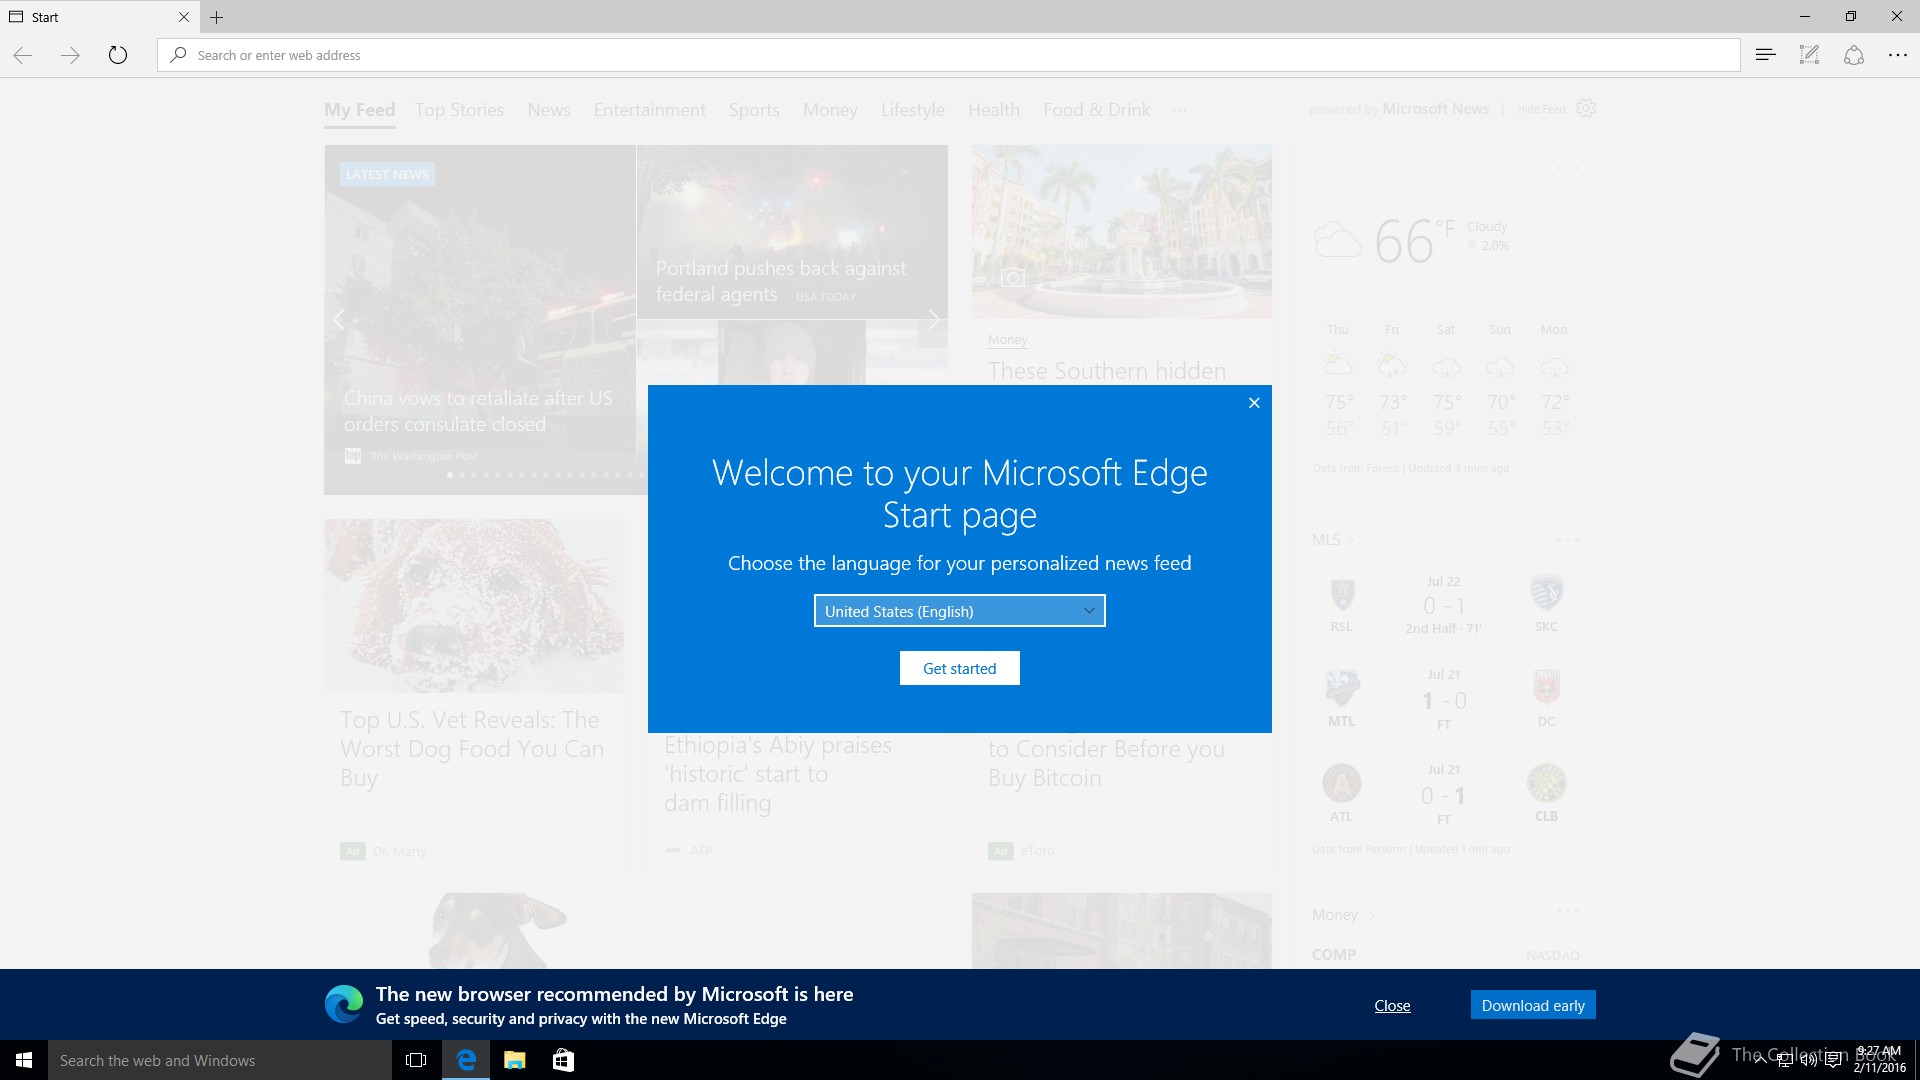Focus the search or web address box
Screen dimensions: 1920x1080
click(x=948, y=55)
